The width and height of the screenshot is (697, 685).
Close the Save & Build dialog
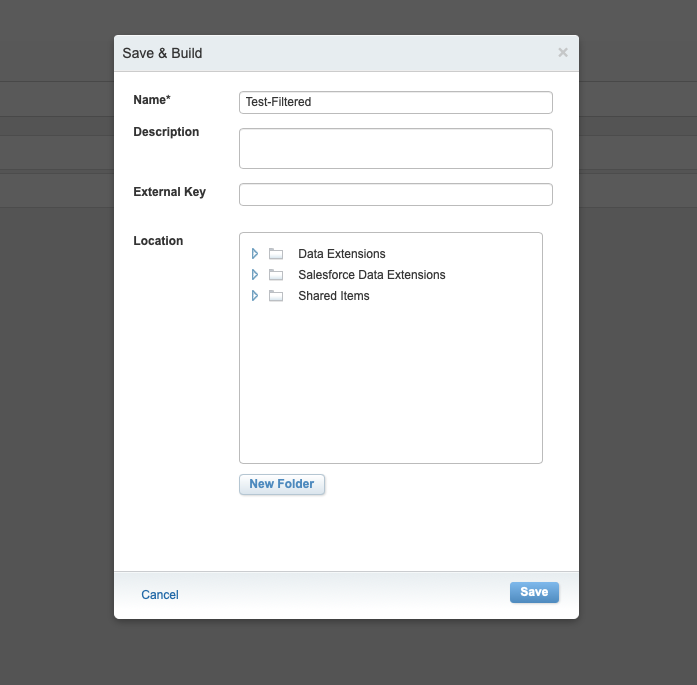pyautogui.click(x=563, y=52)
